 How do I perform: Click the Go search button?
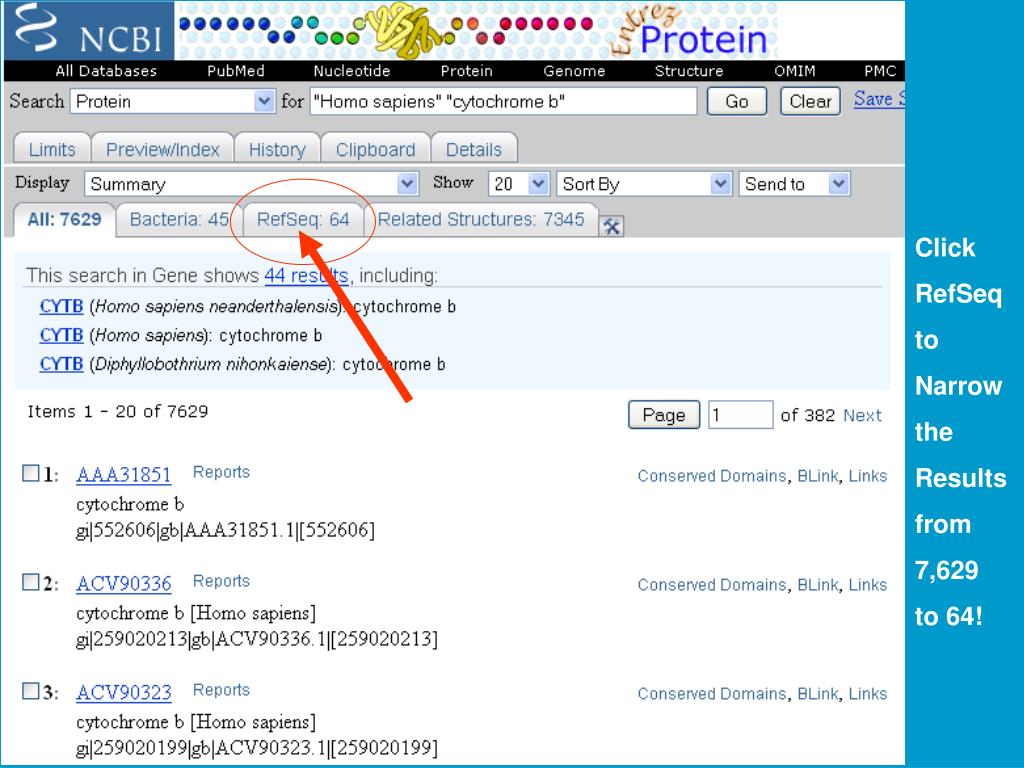click(737, 101)
